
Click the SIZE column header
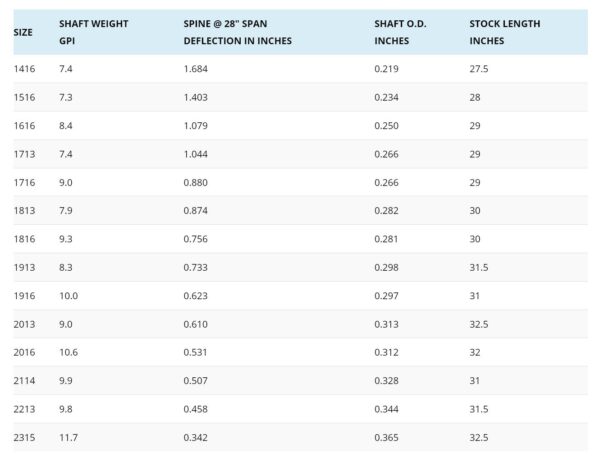point(23,33)
